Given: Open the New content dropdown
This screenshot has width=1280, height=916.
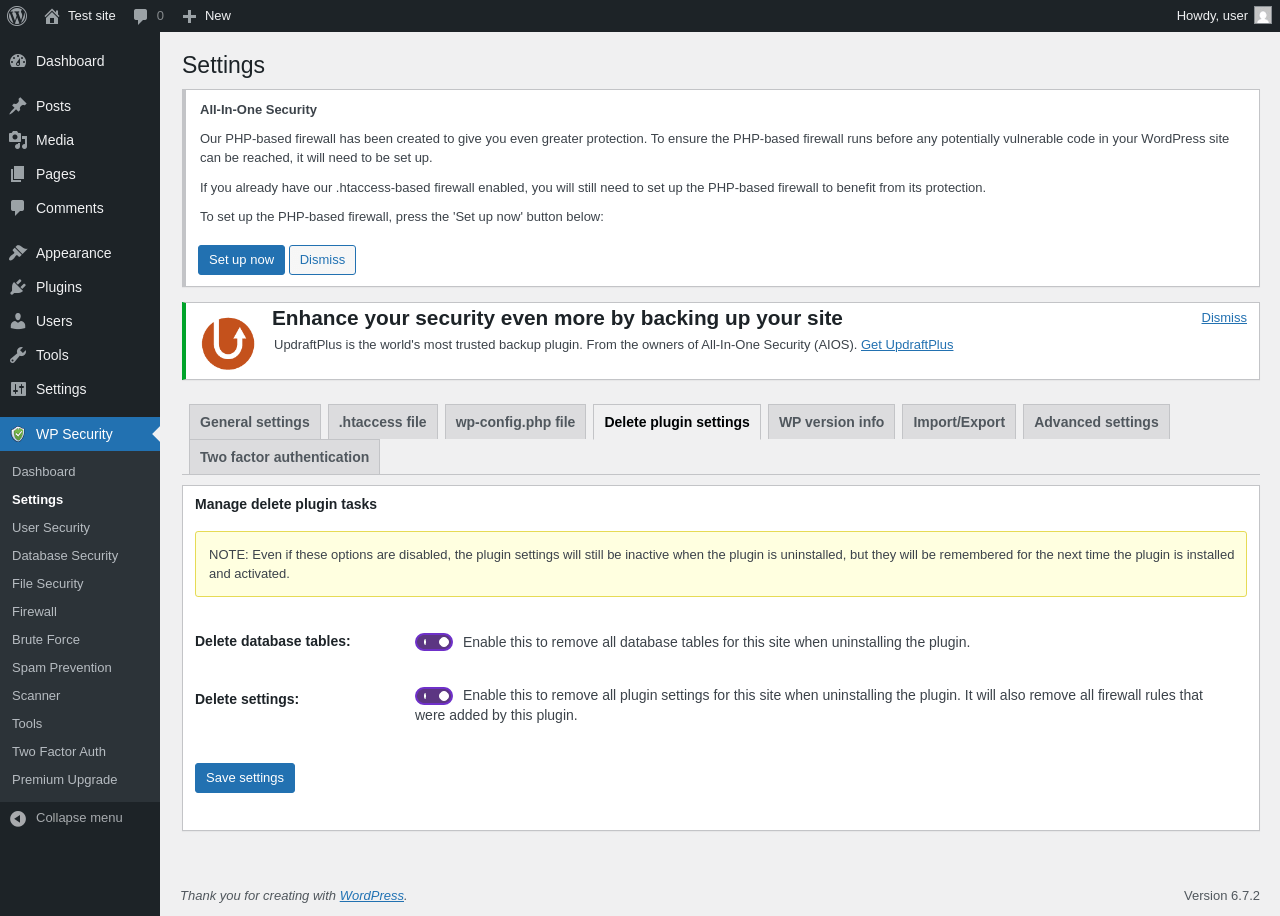Looking at the screenshot, I should (x=207, y=16).
